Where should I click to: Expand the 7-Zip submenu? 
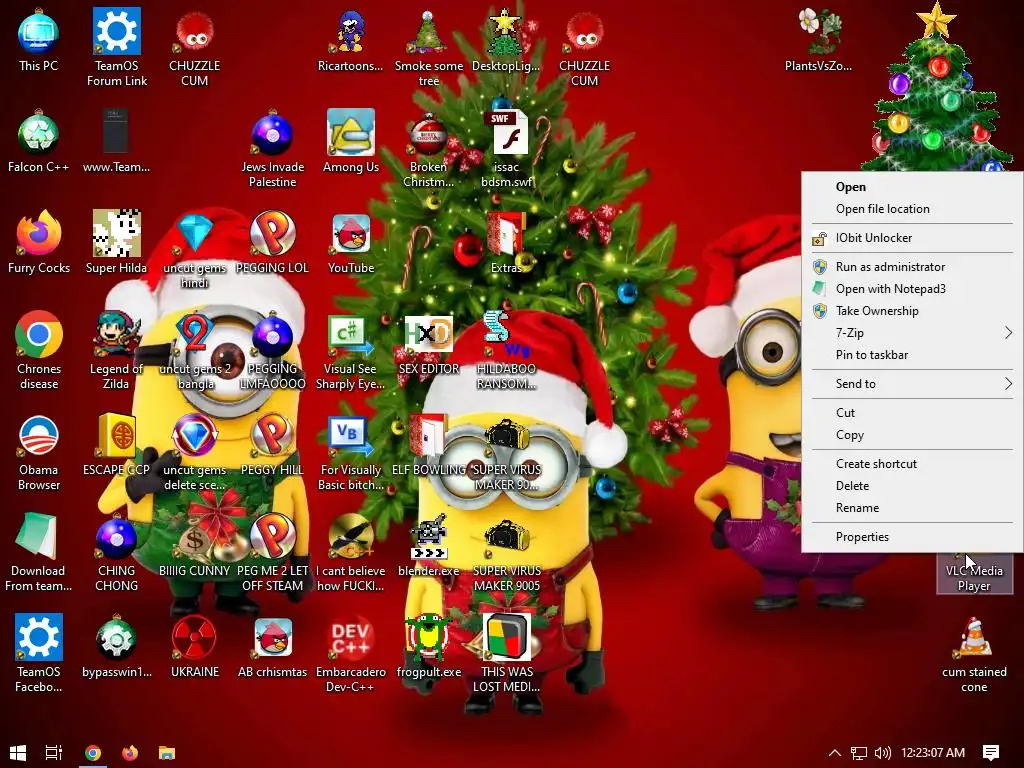[912, 333]
